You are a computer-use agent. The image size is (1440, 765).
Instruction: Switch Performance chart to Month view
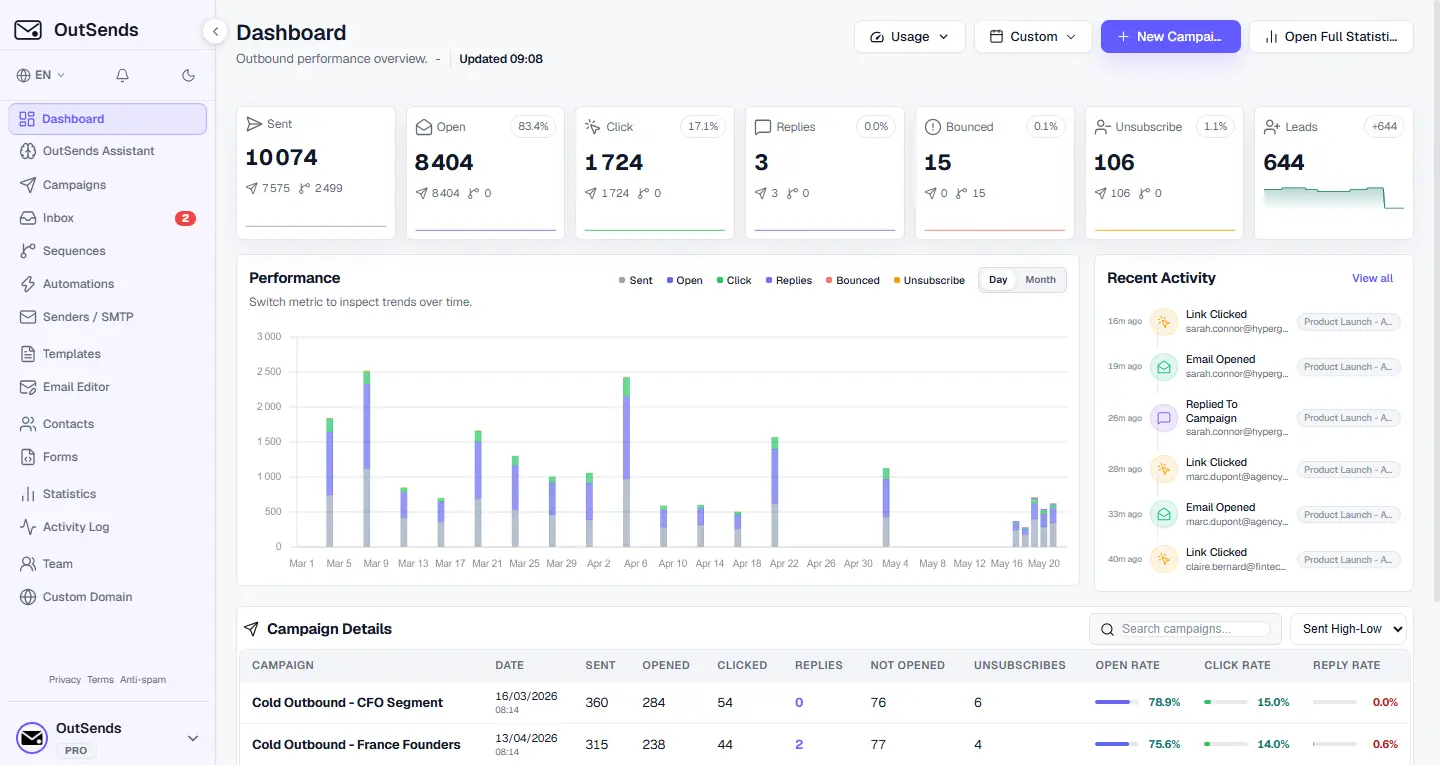click(x=1040, y=280)
